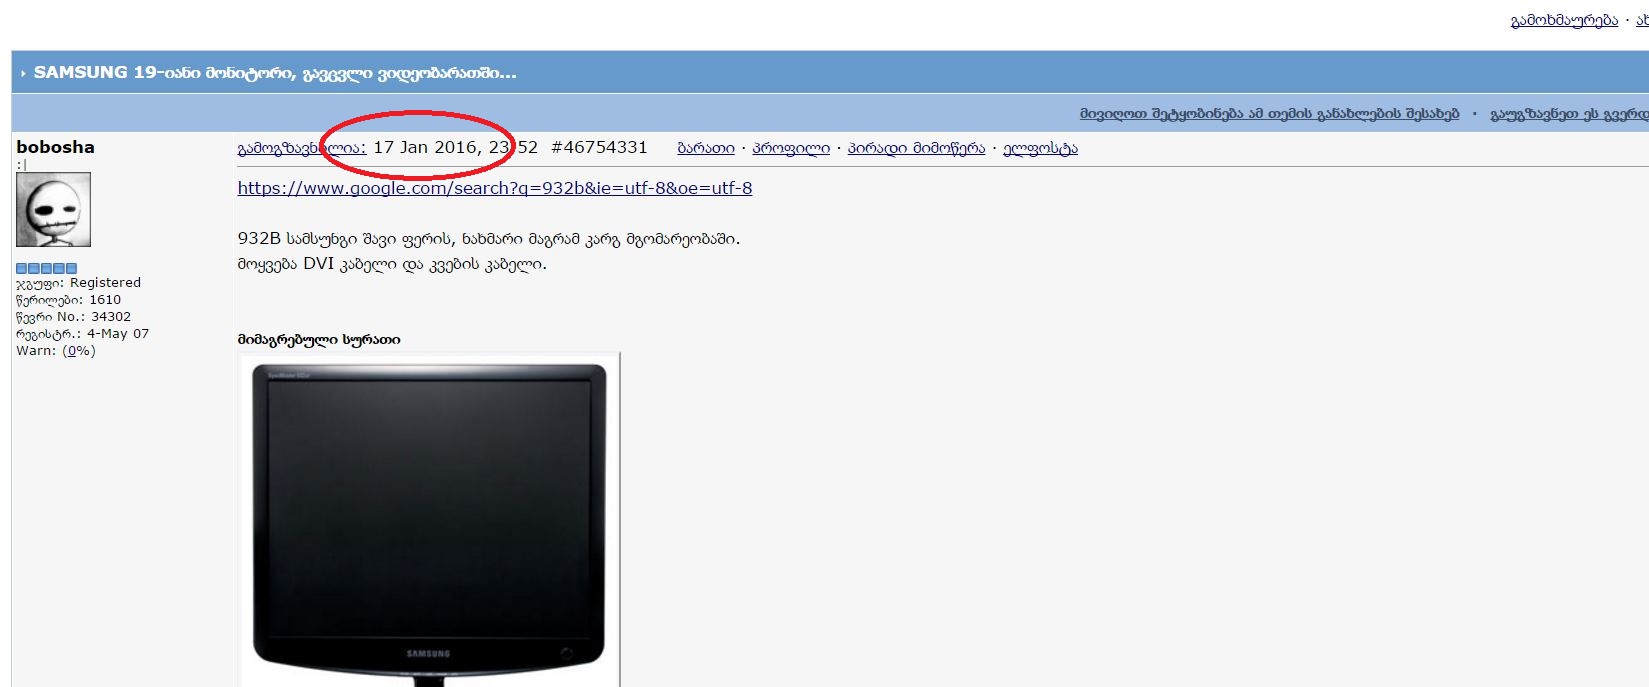The height and width of the screenshot is (687, 1649).
Task: Click the blue rank pips under the avatar
Action: coord(46,268)
